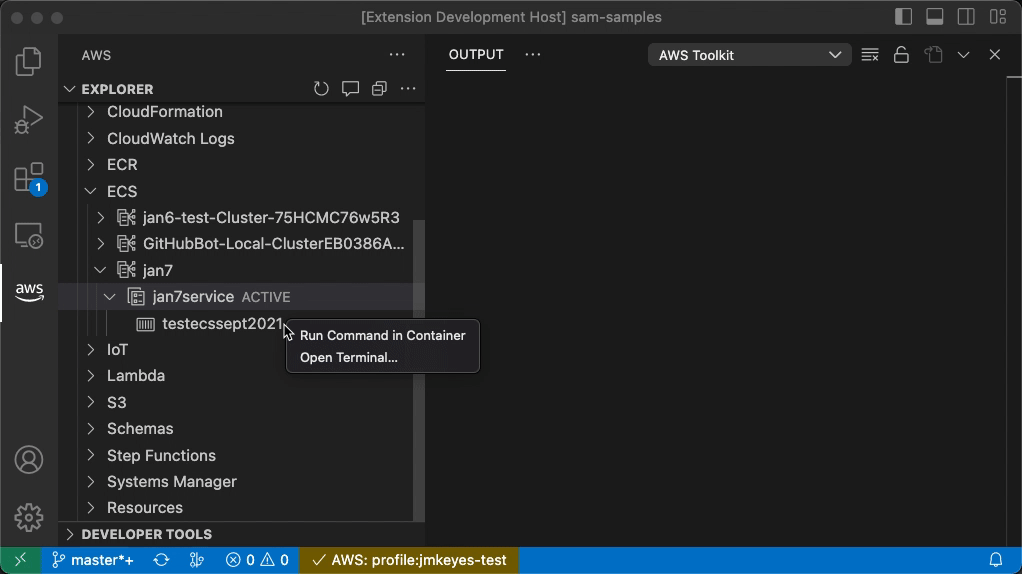The height and width of the screenshot is (574, 1022).
Task: Click the ACTIVE status label
Action: tap(266, 297)
